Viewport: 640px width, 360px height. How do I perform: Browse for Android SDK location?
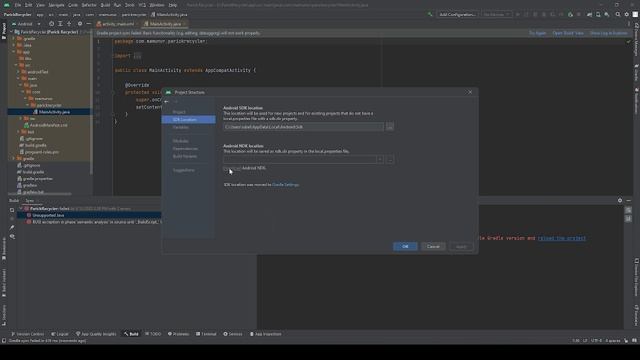tap(390, 127)
